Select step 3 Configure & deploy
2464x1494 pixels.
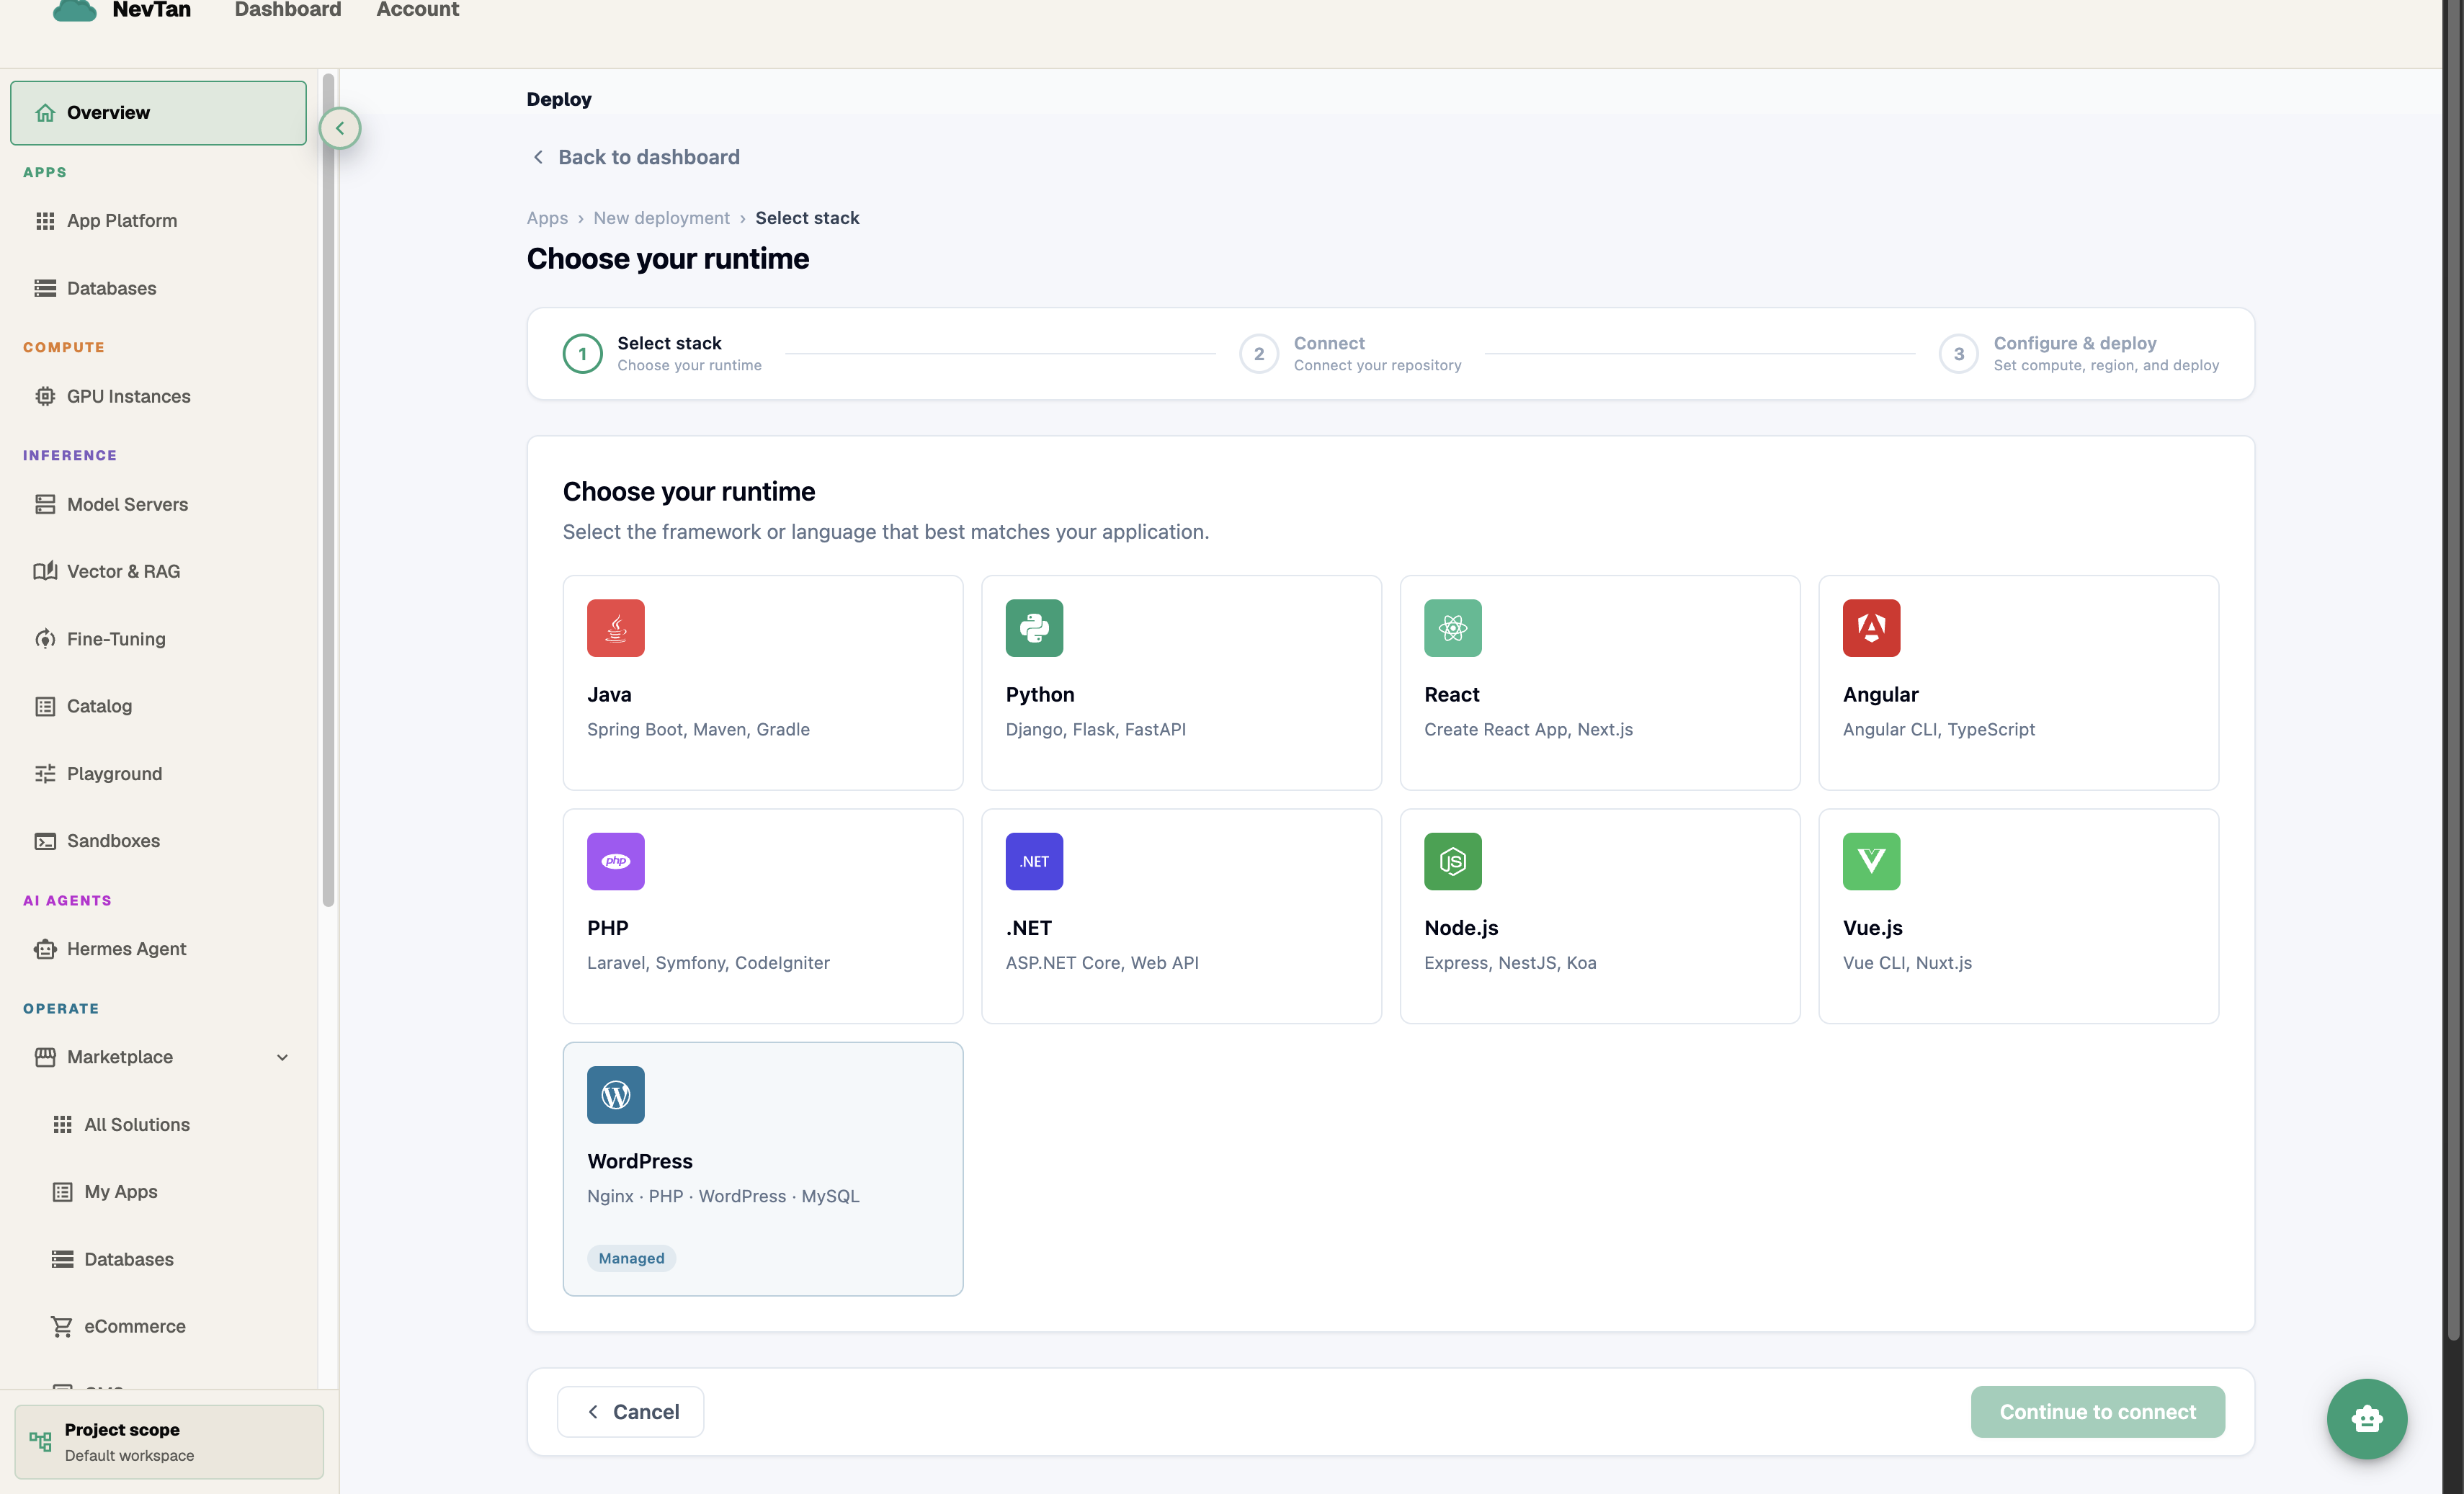click(x=2079, y=354)
